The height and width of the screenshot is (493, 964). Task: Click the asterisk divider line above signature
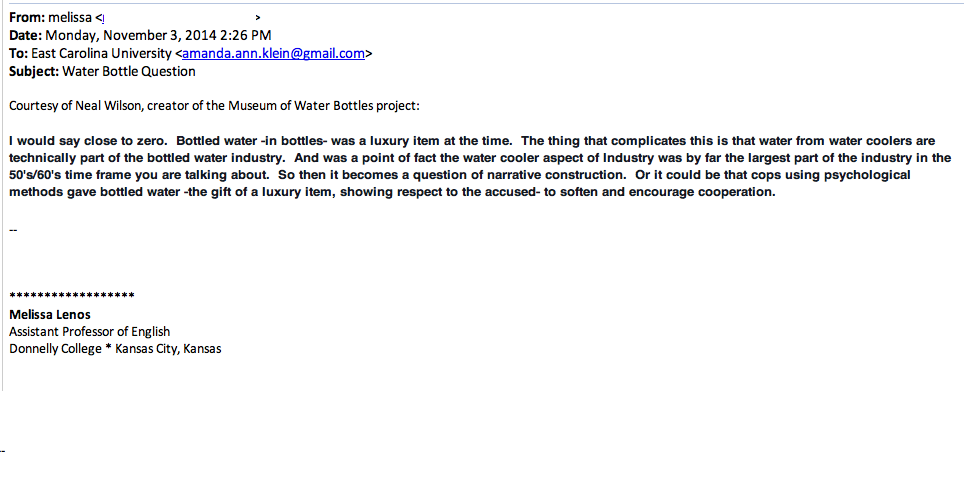point(71,297)
